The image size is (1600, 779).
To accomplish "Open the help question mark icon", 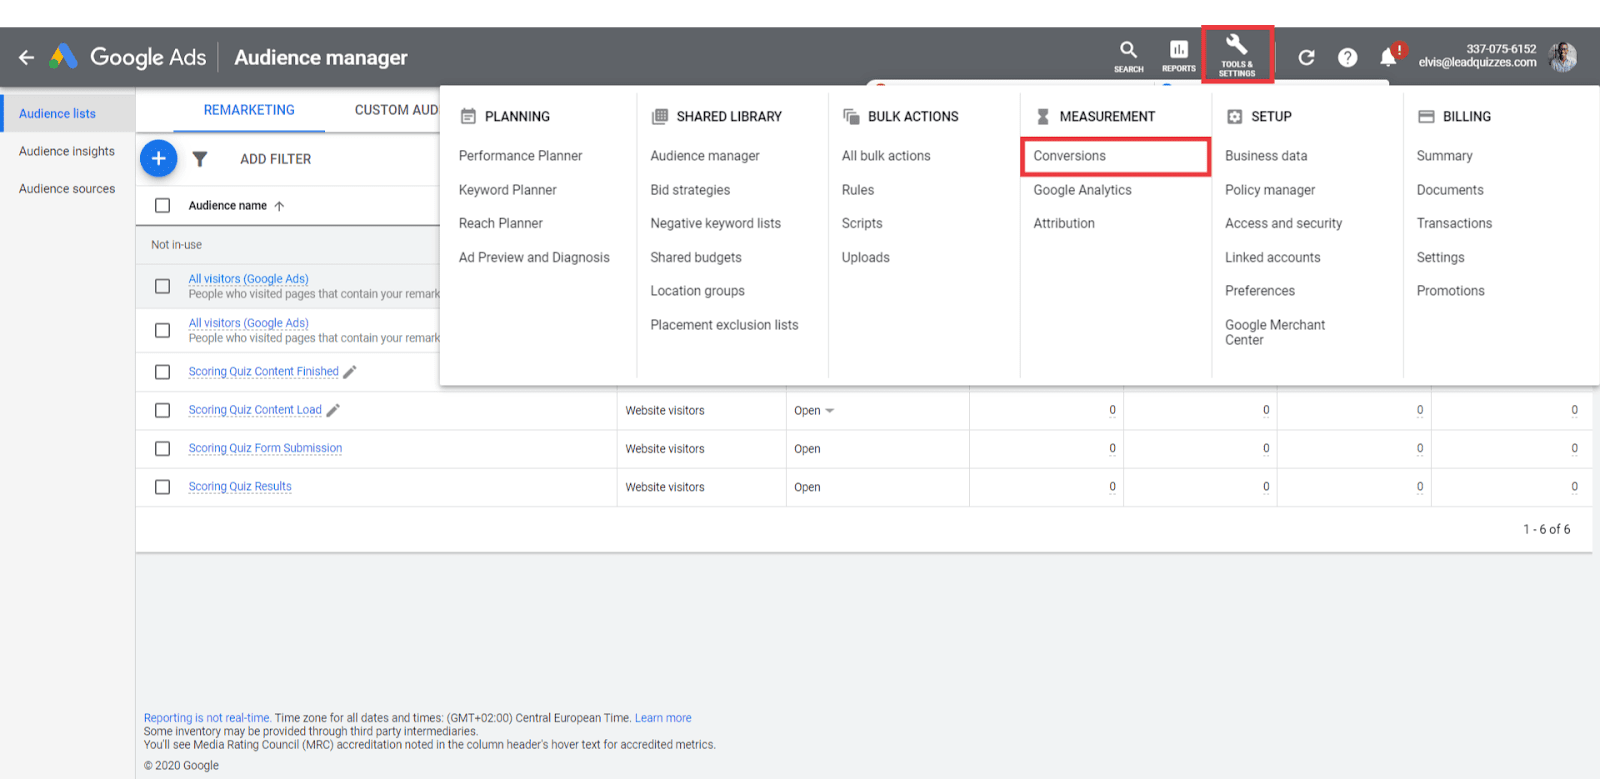I will pos(1348,57).
